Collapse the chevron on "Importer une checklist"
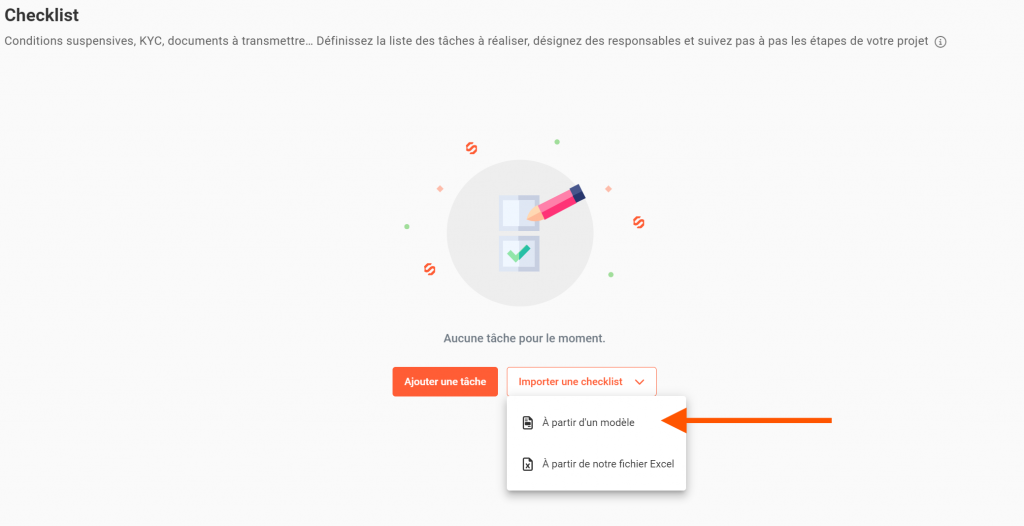The width and height of the screenshot is (1024, 526). (639, 382)
